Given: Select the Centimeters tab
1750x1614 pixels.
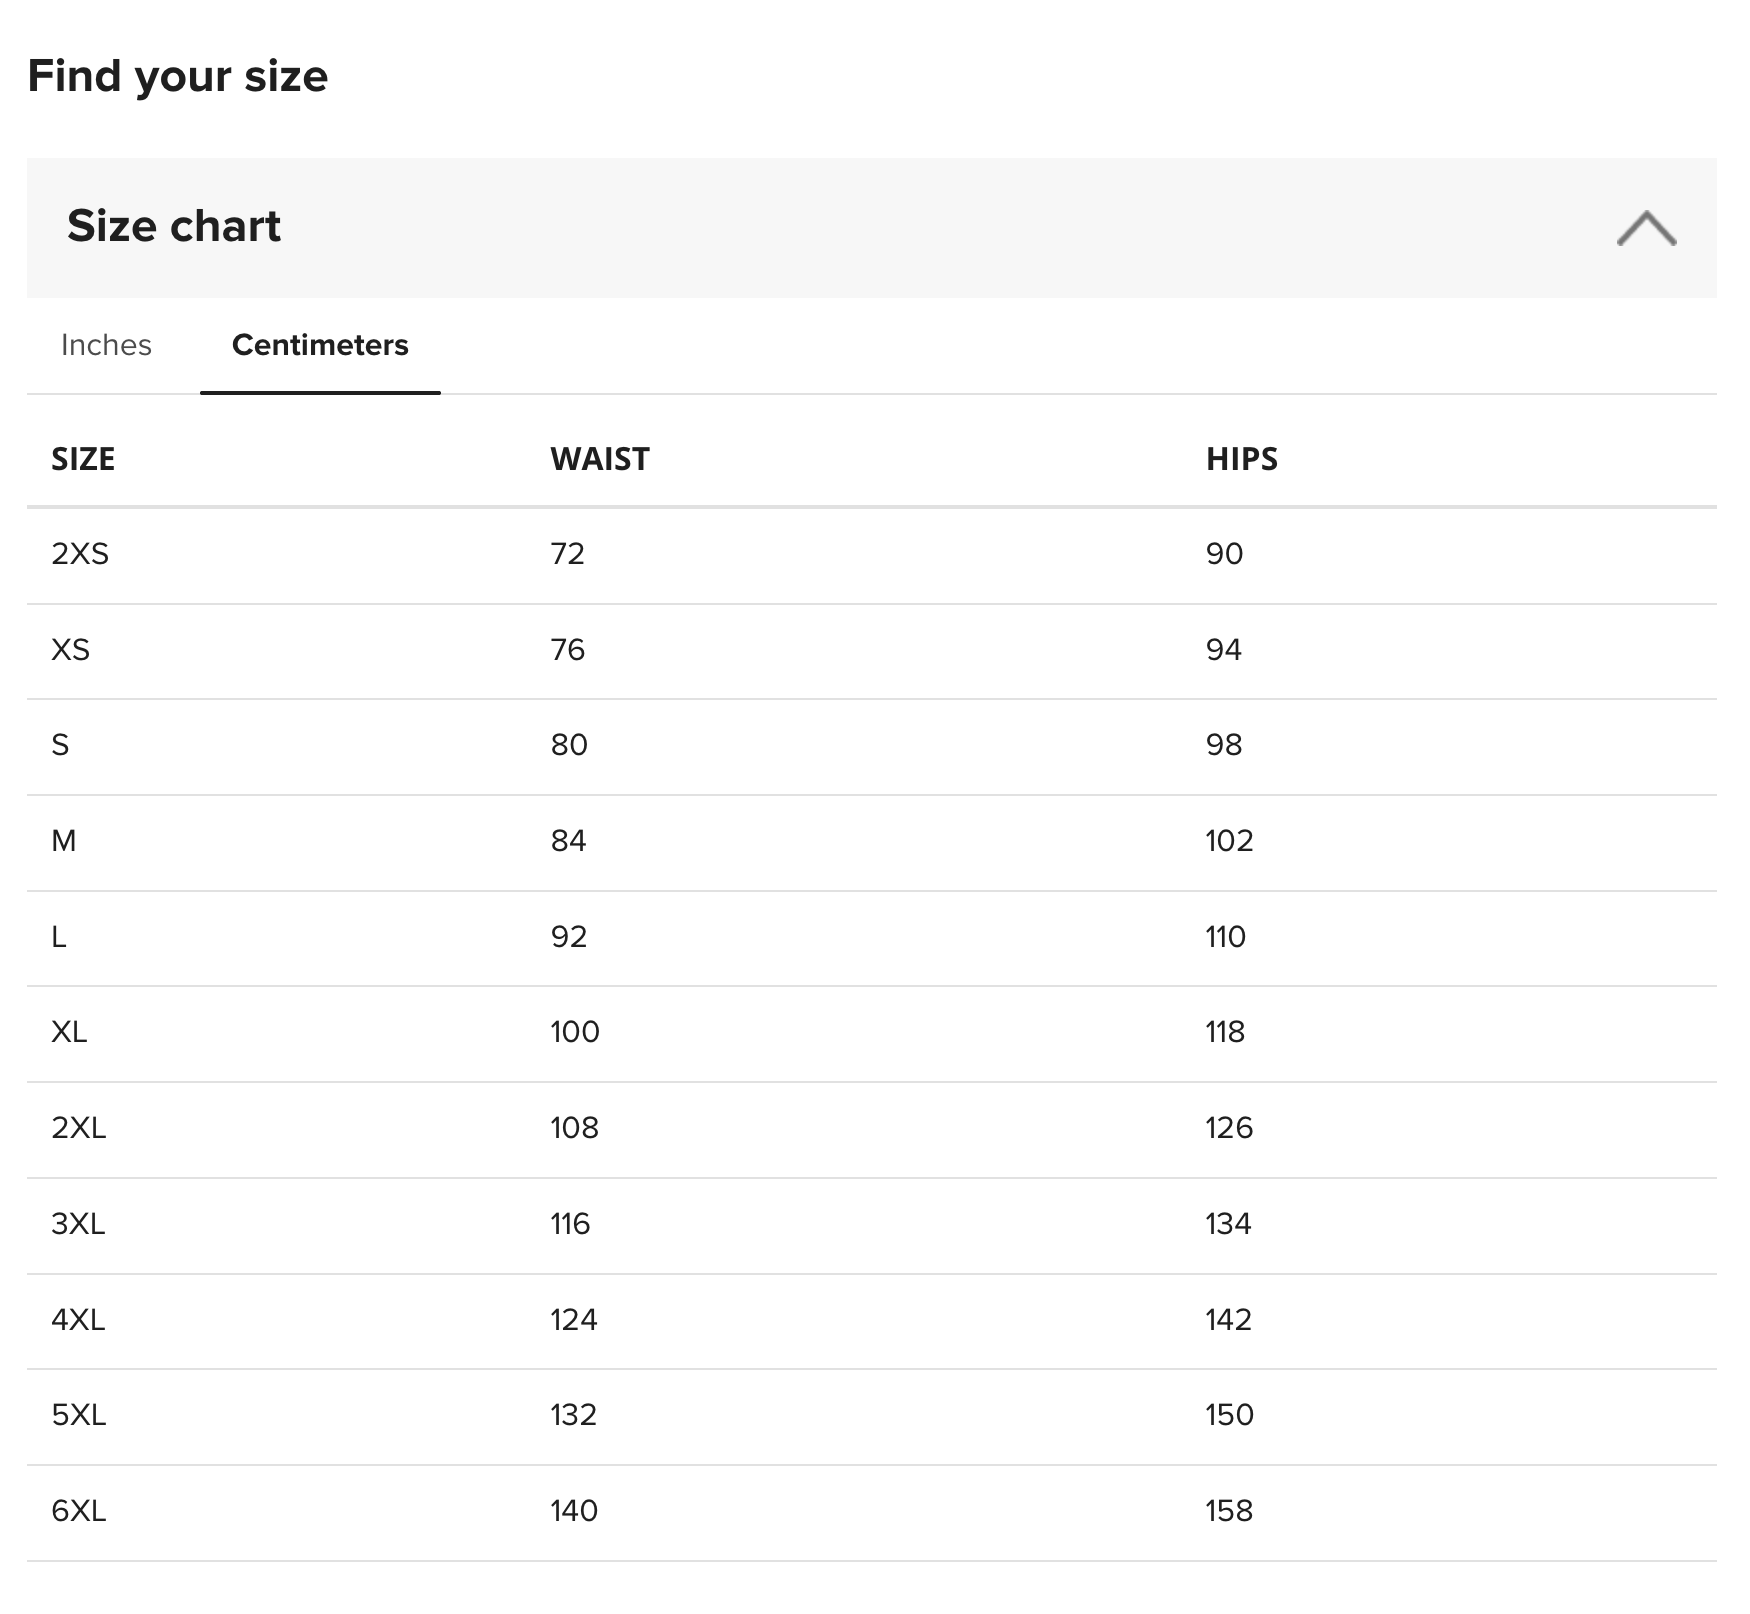Looking at the screenshot, I should (x=320, y=345).
